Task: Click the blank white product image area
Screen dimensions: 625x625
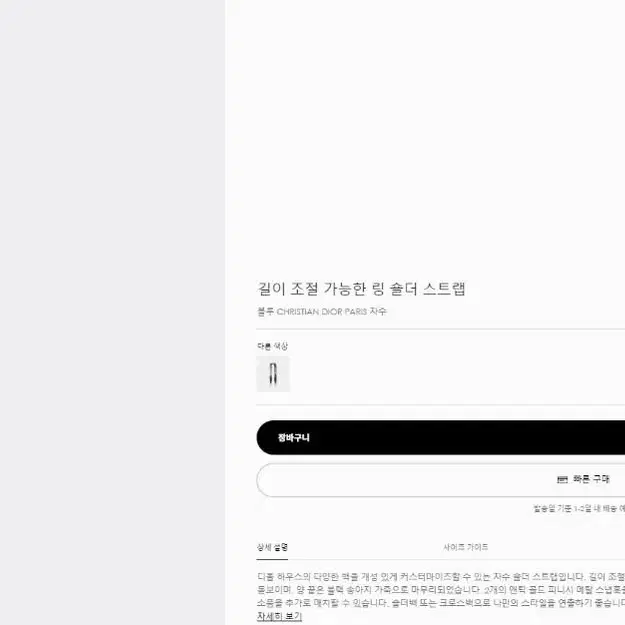Action: click(425, 132)
